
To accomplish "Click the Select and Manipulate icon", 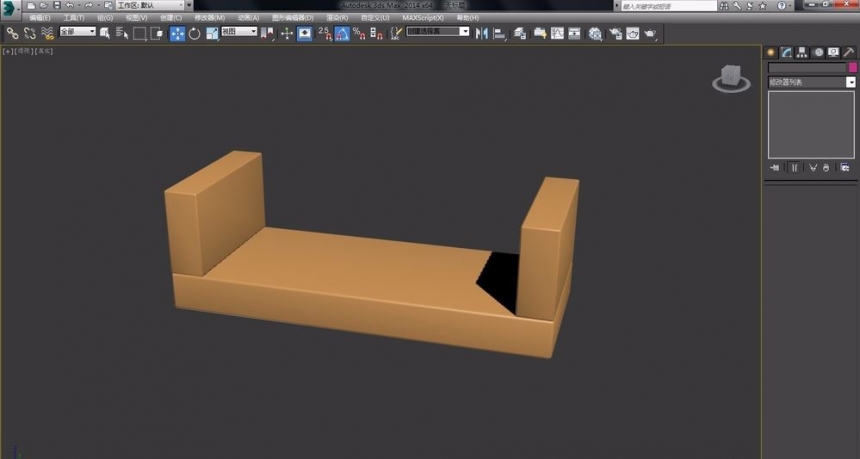I will [287, 34].
